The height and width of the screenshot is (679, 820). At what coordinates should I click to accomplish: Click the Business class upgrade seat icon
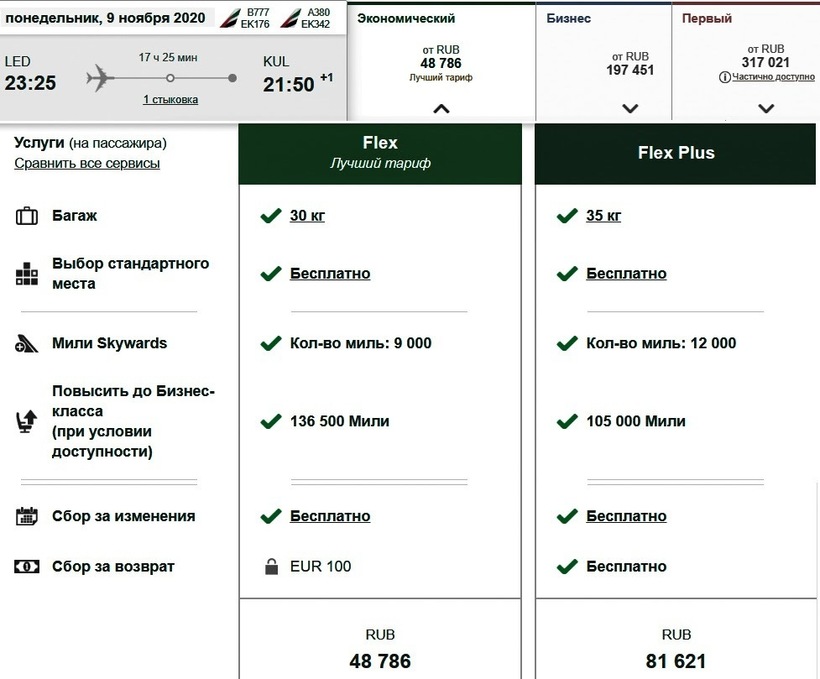click(x=27, y=422)
